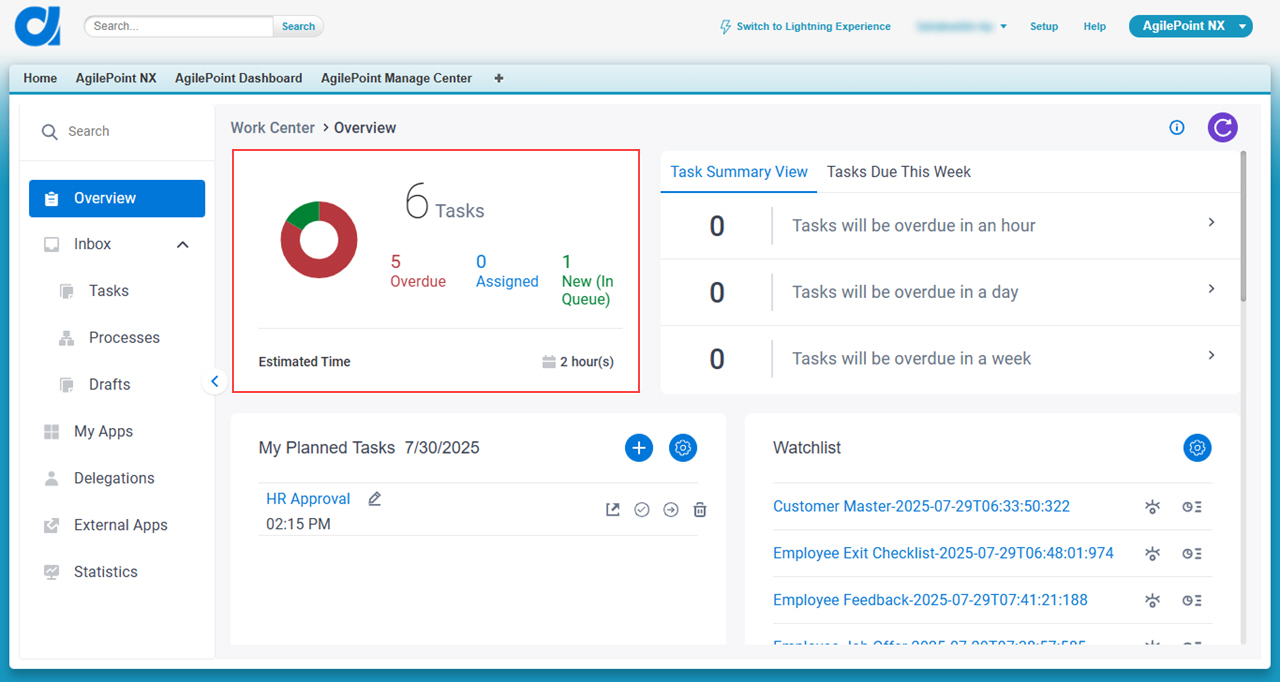Click the Help link

[x=1095, y=27]
